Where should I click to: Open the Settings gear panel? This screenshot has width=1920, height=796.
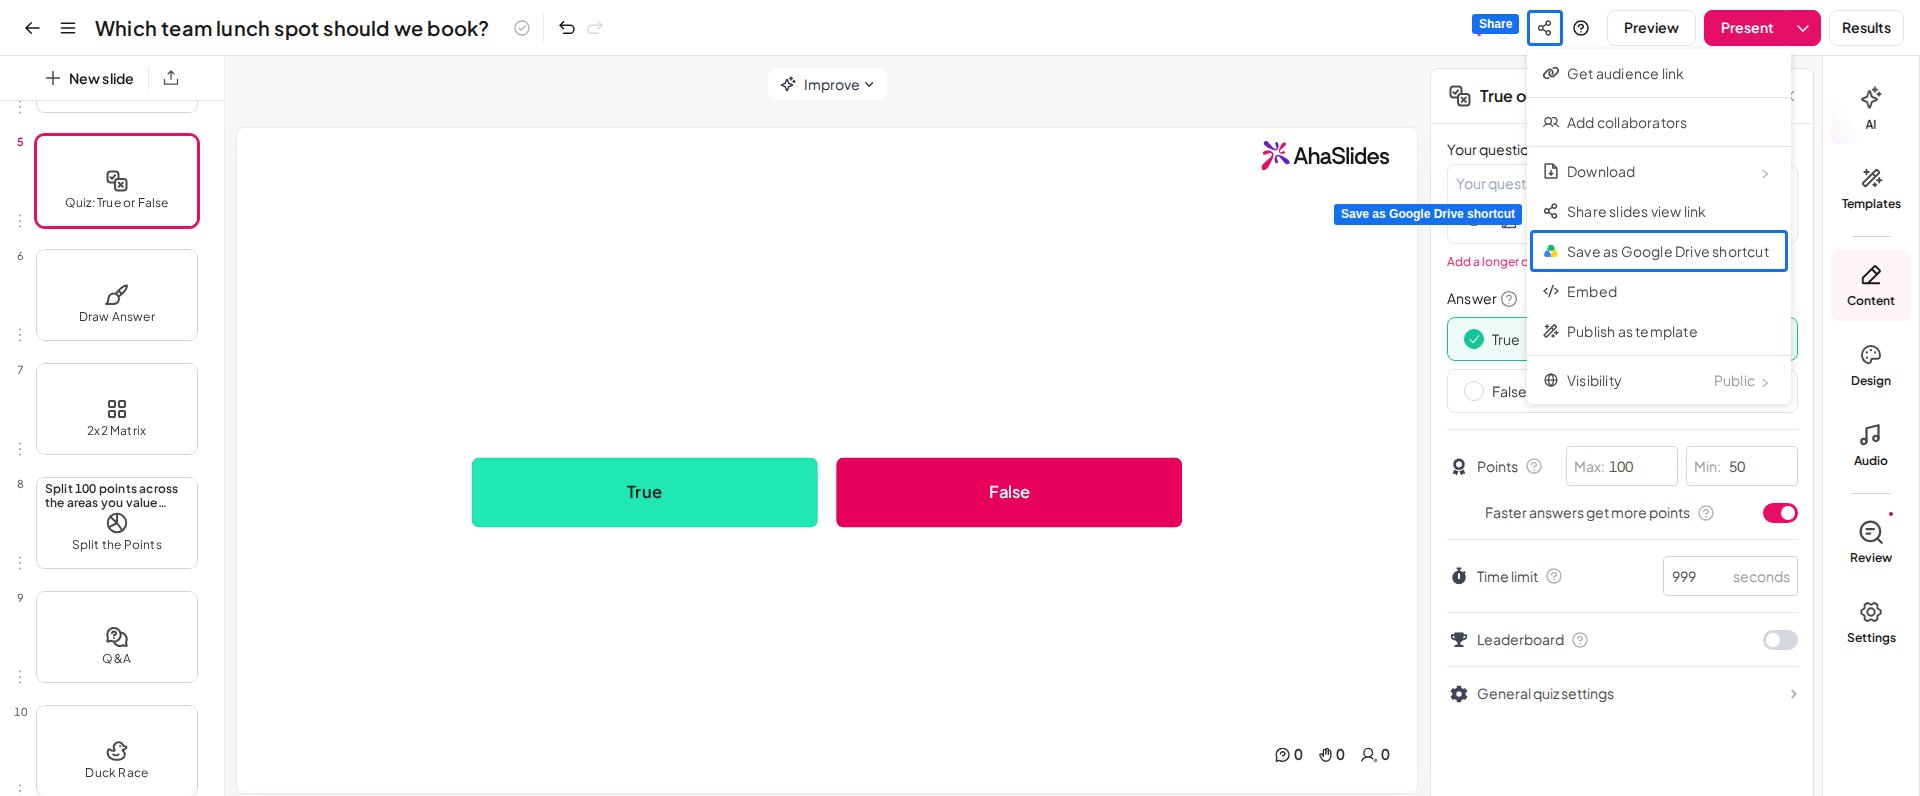click(1871, 623)
